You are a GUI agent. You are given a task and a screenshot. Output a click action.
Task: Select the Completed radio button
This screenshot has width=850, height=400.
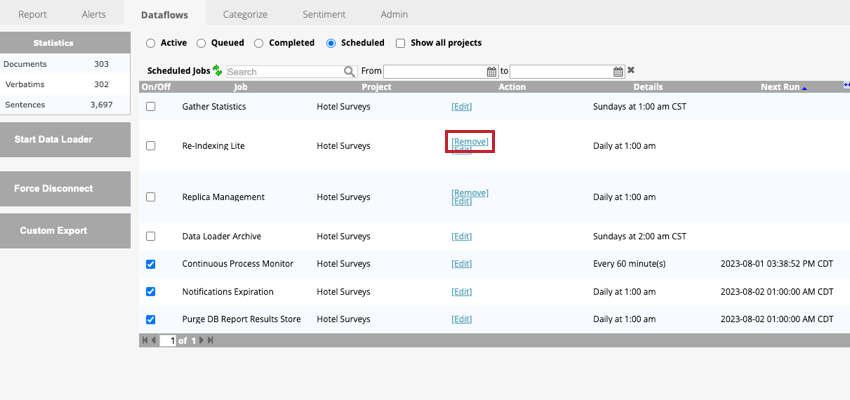[259, 43]
